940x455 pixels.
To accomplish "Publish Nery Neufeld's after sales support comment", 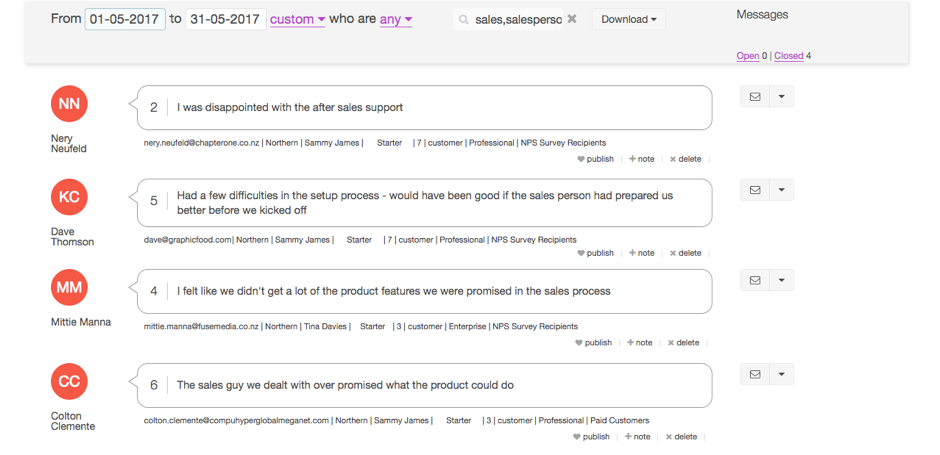I will [595, 159].
